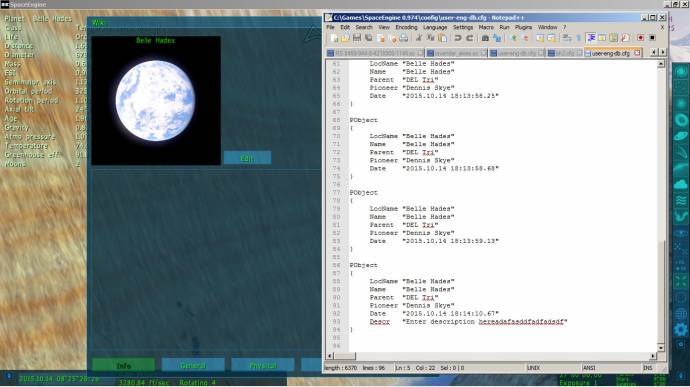Viewport: 690px width, 387px height.
Task: Switch to the Physical tab button
Action: tap(263, 365)
